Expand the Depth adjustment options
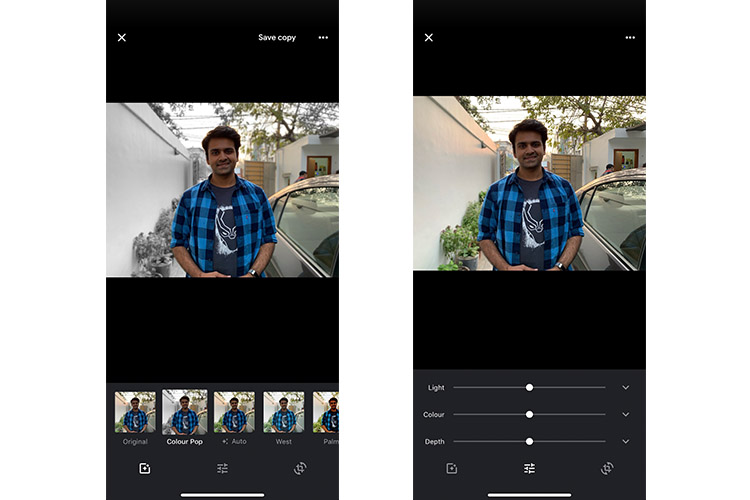This screenshot has height=500, width=750. (626, 442)
